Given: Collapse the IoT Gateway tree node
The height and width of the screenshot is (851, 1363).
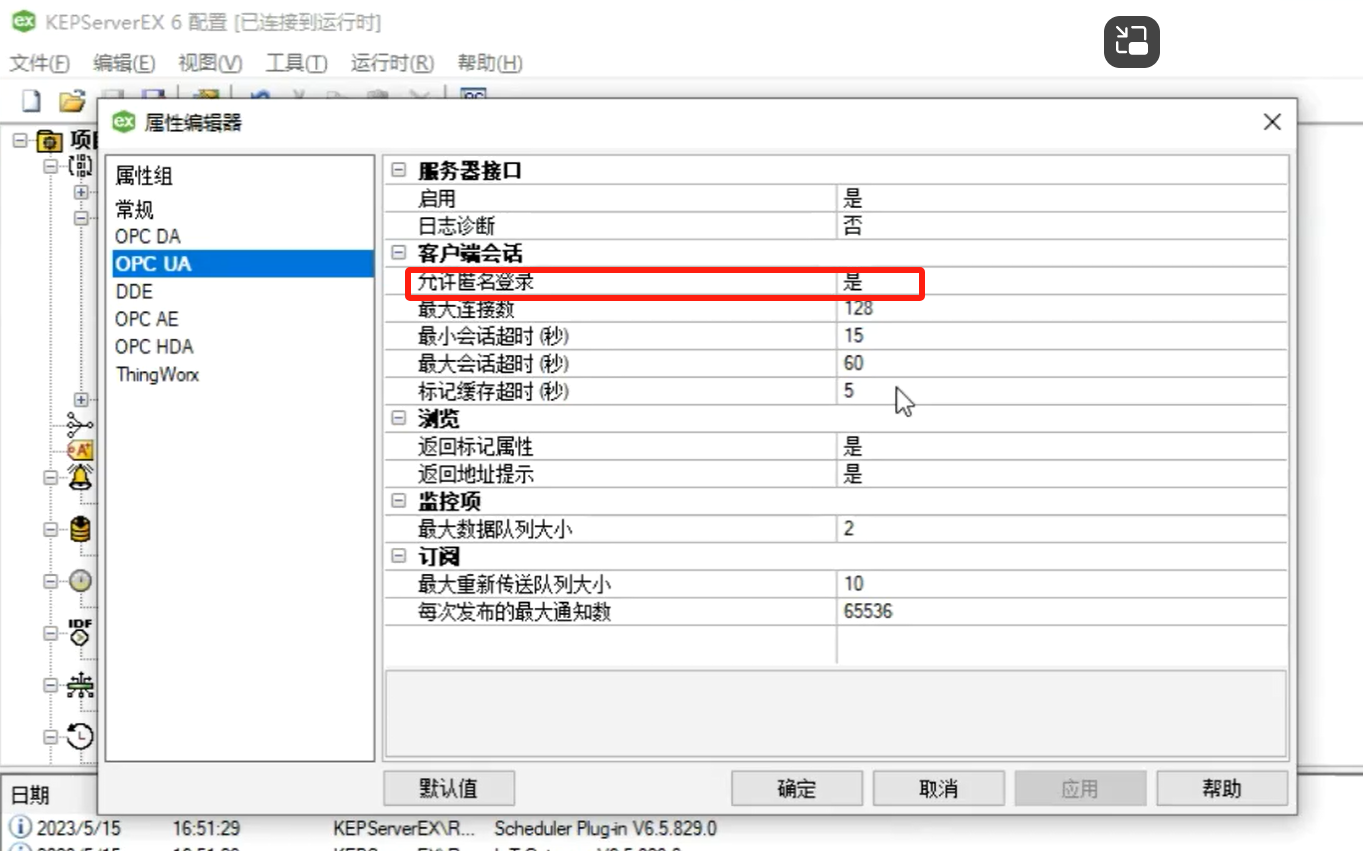Looking at the screenshot, I should click(x=51, y=686).
